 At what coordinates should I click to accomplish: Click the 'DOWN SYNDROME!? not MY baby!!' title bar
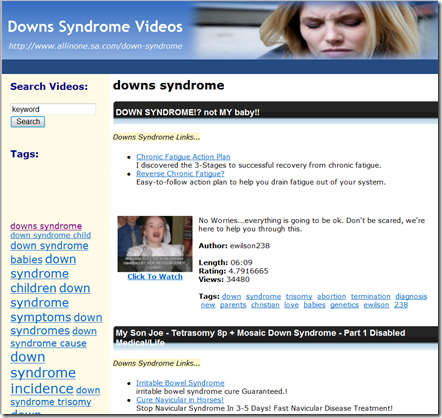[x=276, y=112]
